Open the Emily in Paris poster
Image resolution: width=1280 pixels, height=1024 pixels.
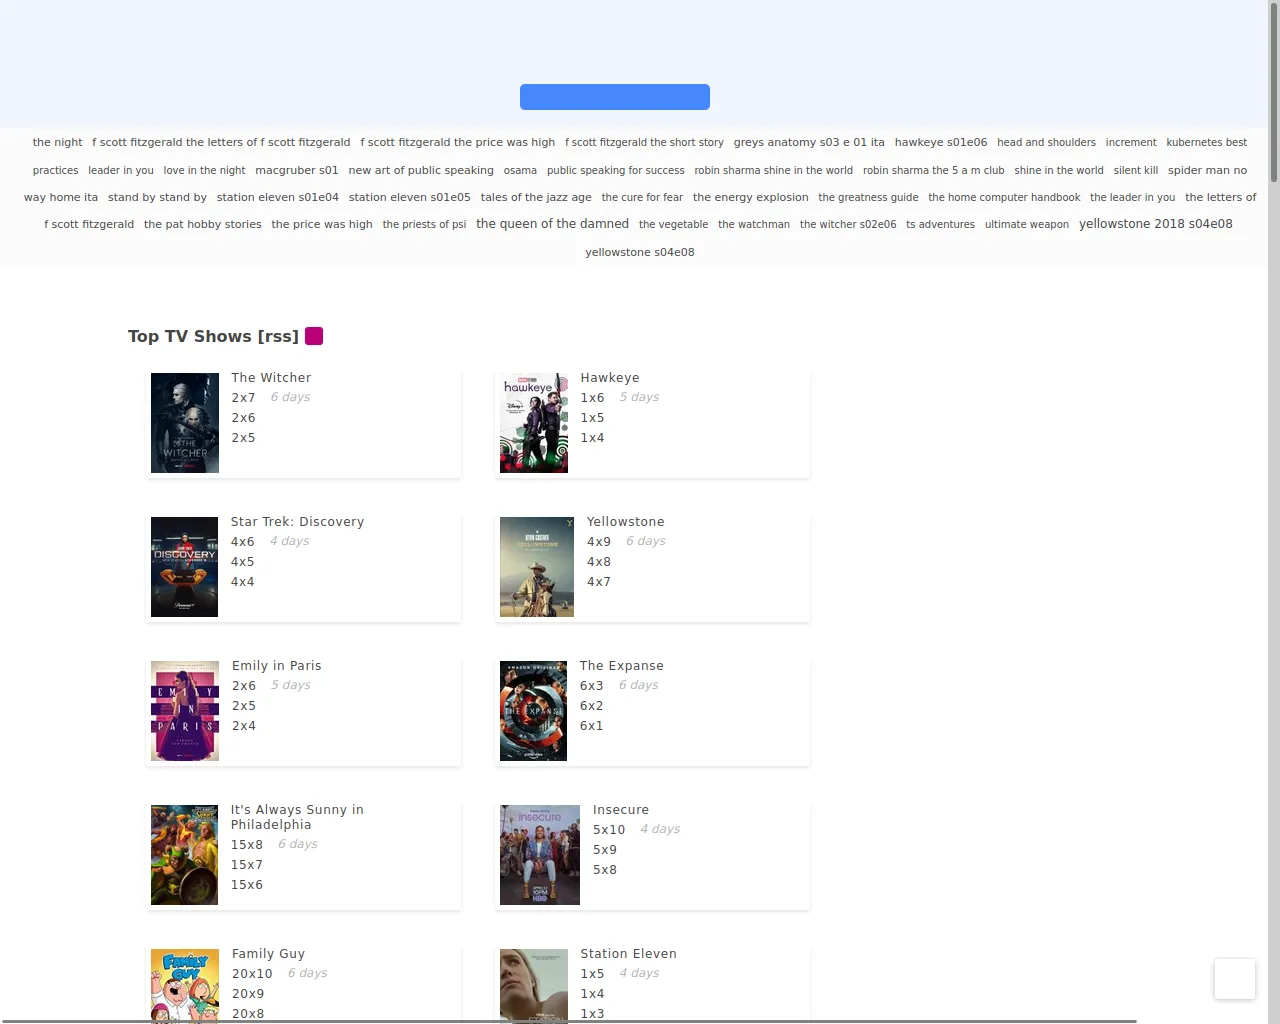coord(185,711)
